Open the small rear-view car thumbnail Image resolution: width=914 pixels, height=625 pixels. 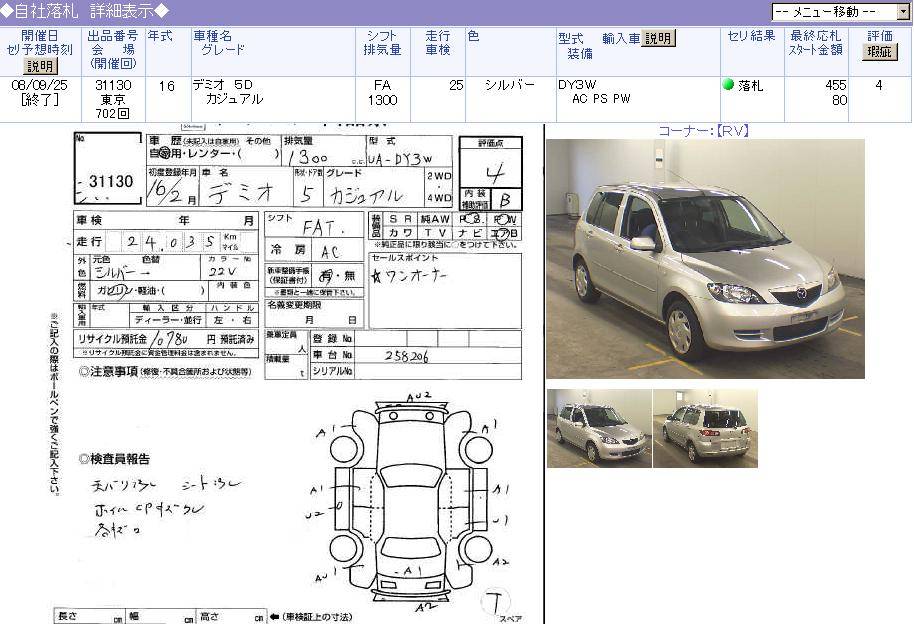(705, 429)
